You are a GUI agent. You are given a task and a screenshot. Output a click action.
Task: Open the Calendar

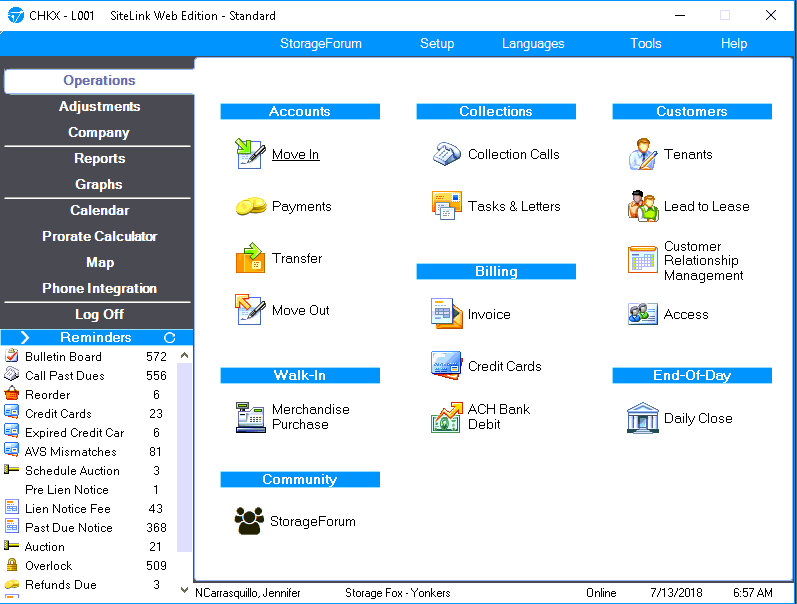[x=99, y=210]
